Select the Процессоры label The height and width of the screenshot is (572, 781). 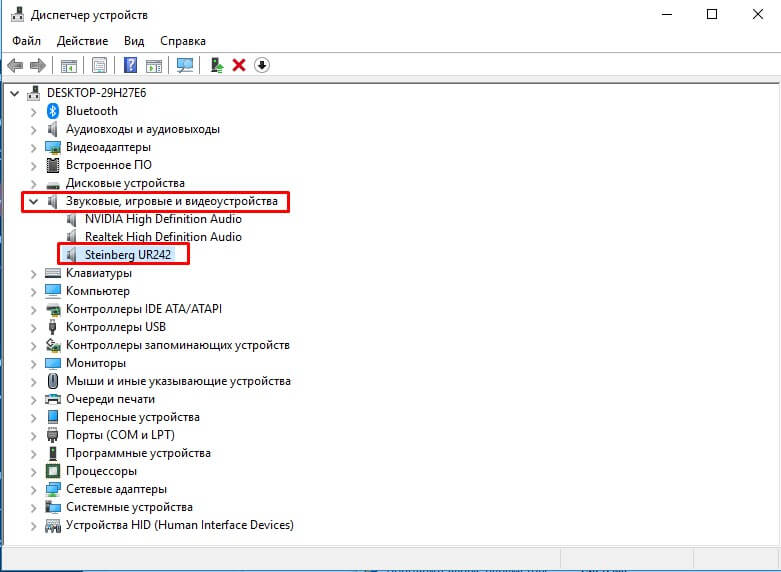[101, 471]
